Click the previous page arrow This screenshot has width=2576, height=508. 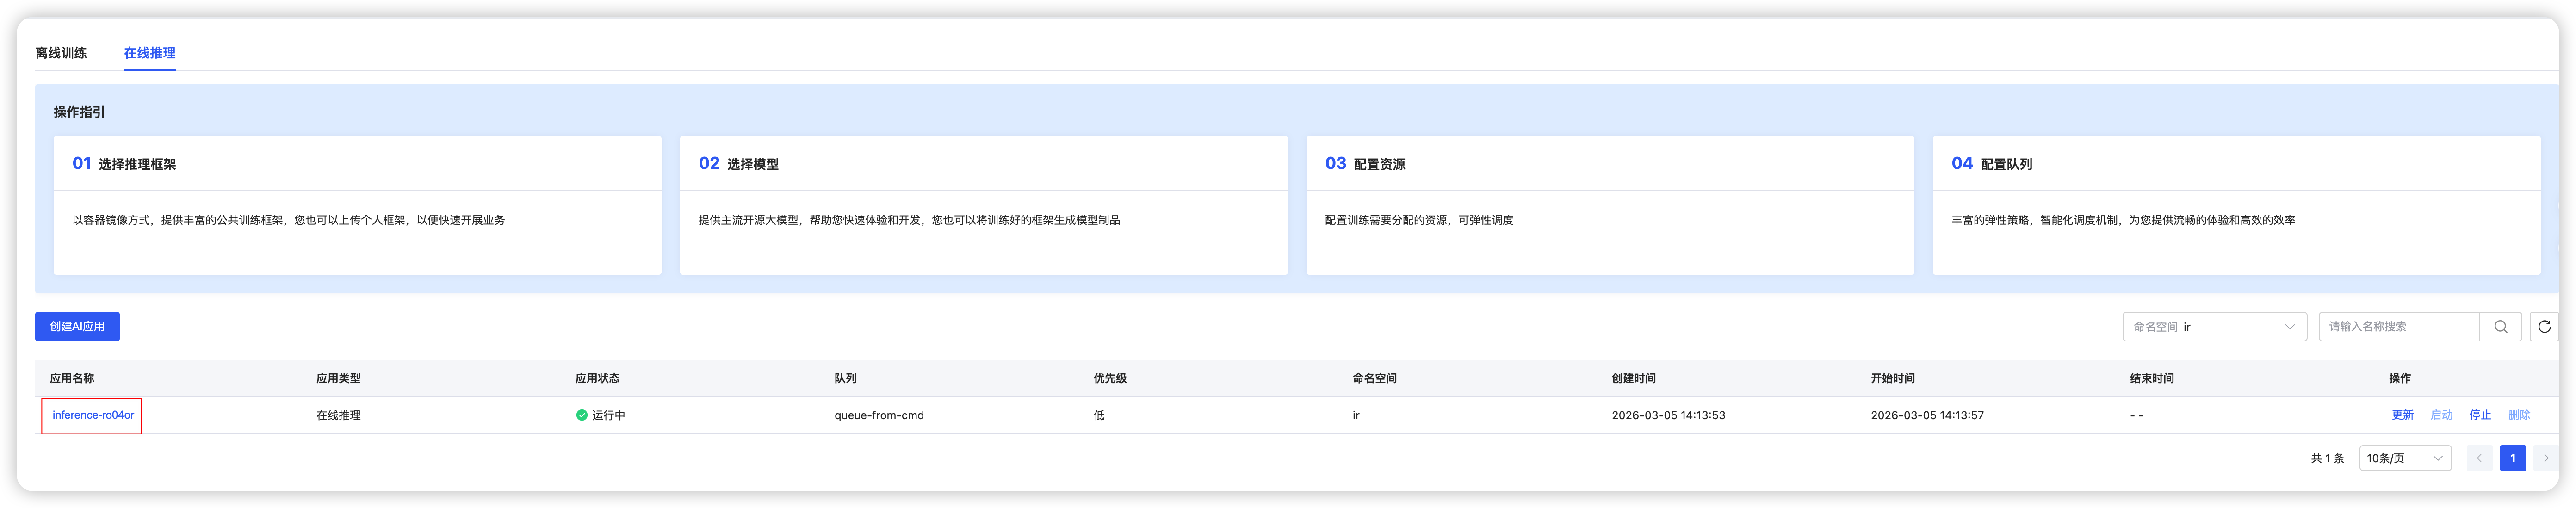tap(2479, 458)
